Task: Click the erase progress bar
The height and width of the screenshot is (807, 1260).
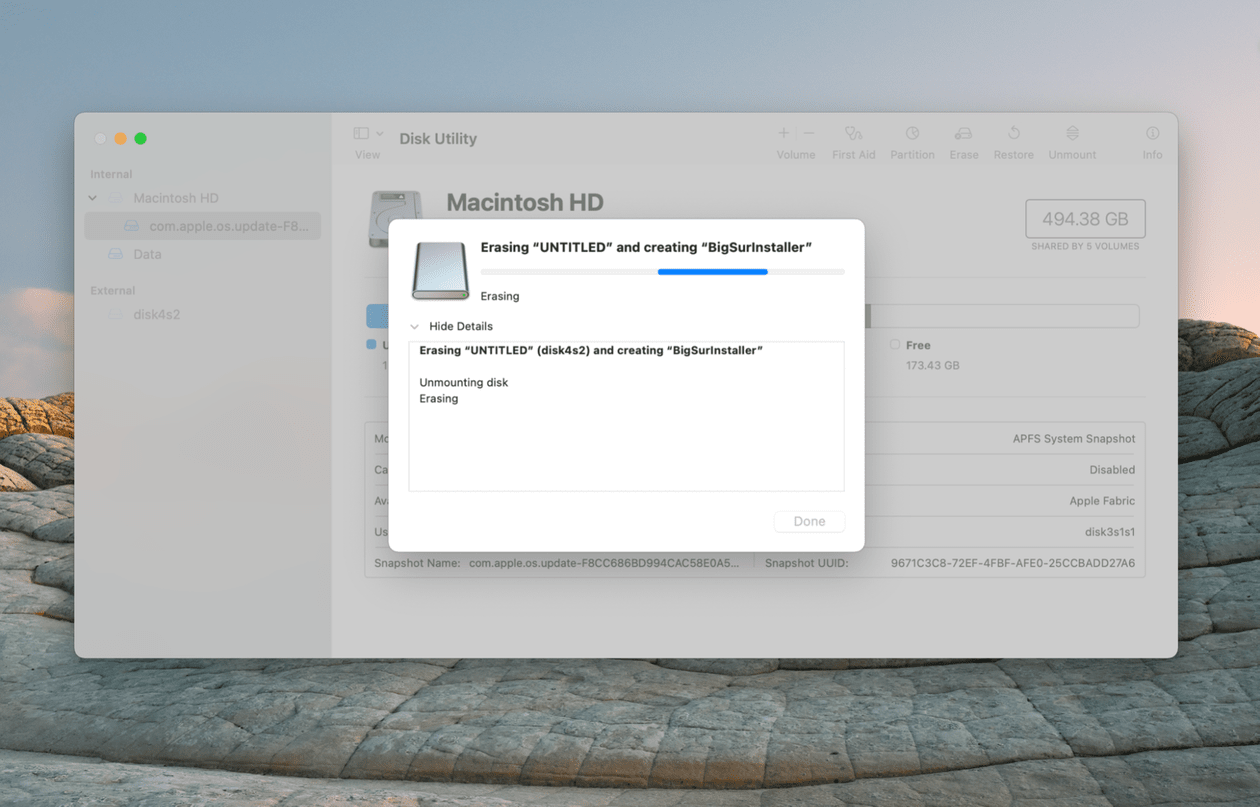Action: (x=662, y=271)
